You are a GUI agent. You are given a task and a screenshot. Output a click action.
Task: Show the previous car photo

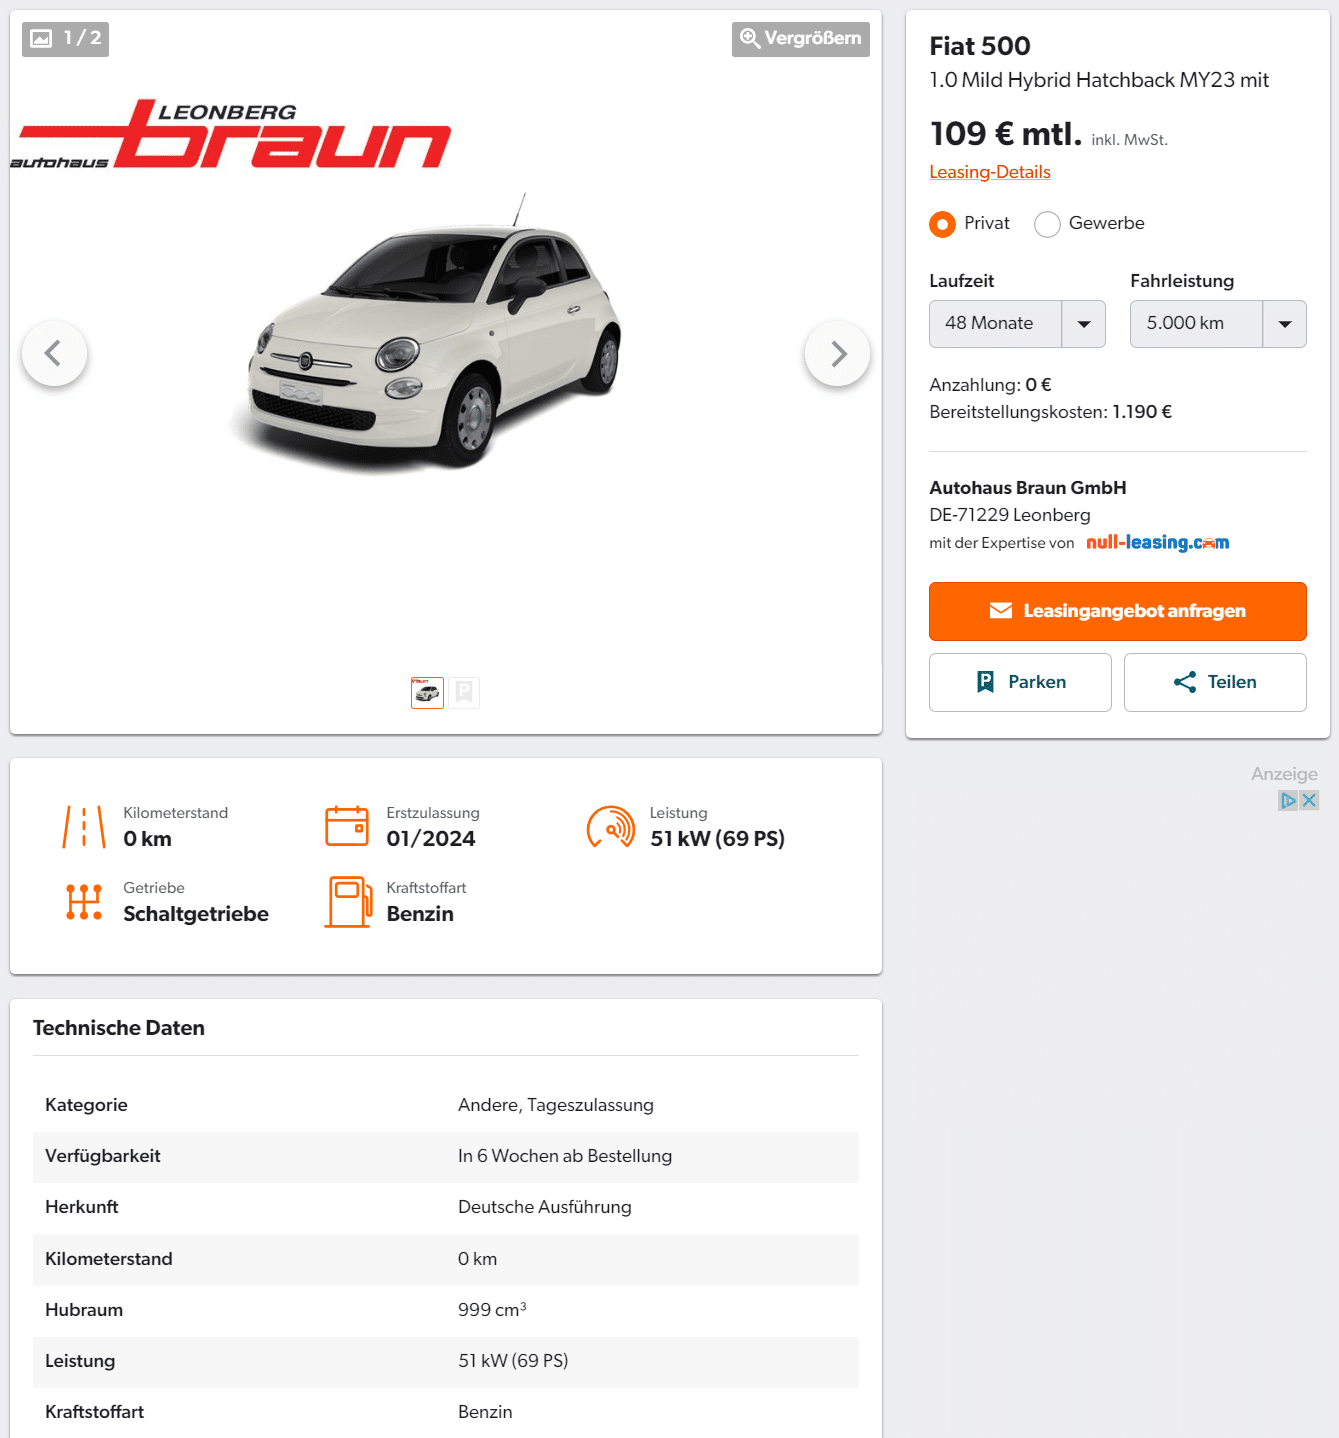click(x=54, y=353)
